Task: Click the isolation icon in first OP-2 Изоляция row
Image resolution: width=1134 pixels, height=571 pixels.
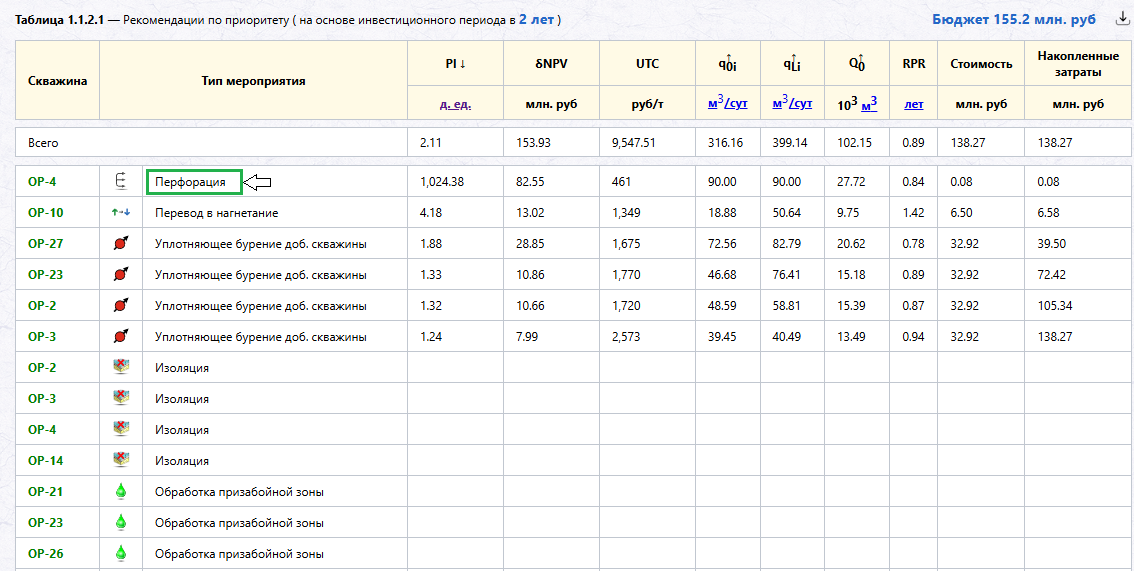Action: 121,368
